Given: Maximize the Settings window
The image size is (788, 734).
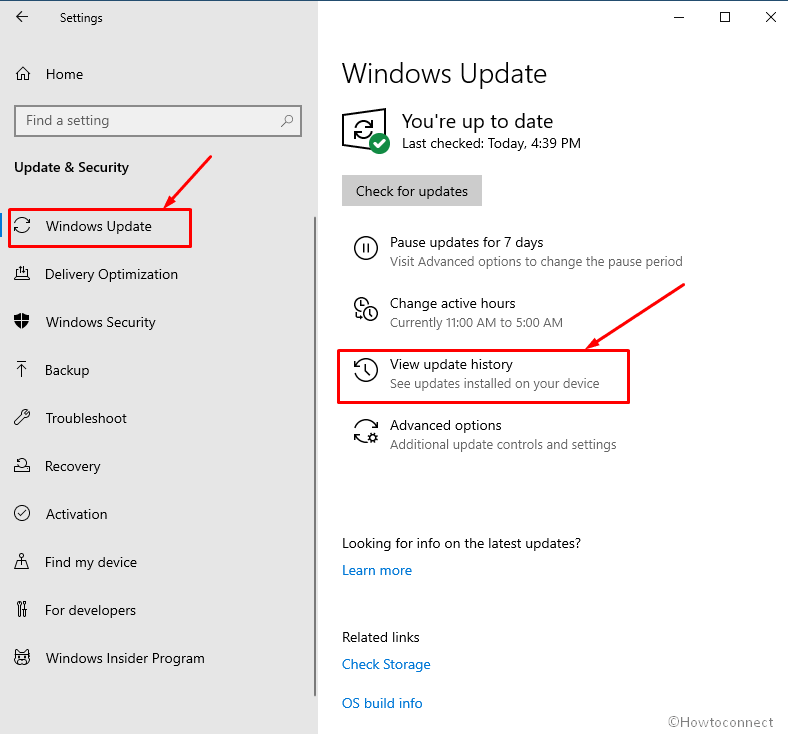Looking at the screenshot, I should (x=725, y=17).
